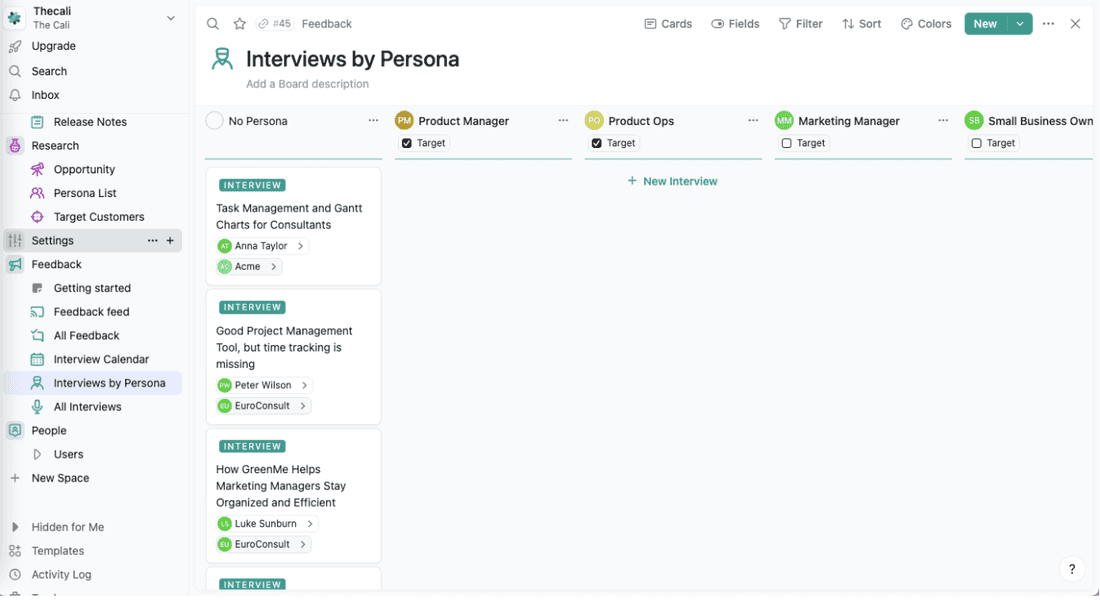Check Target for Small Business Owner column
Image resolution: width=1100 pixels, height=600 pixels.
pos(976,142)
